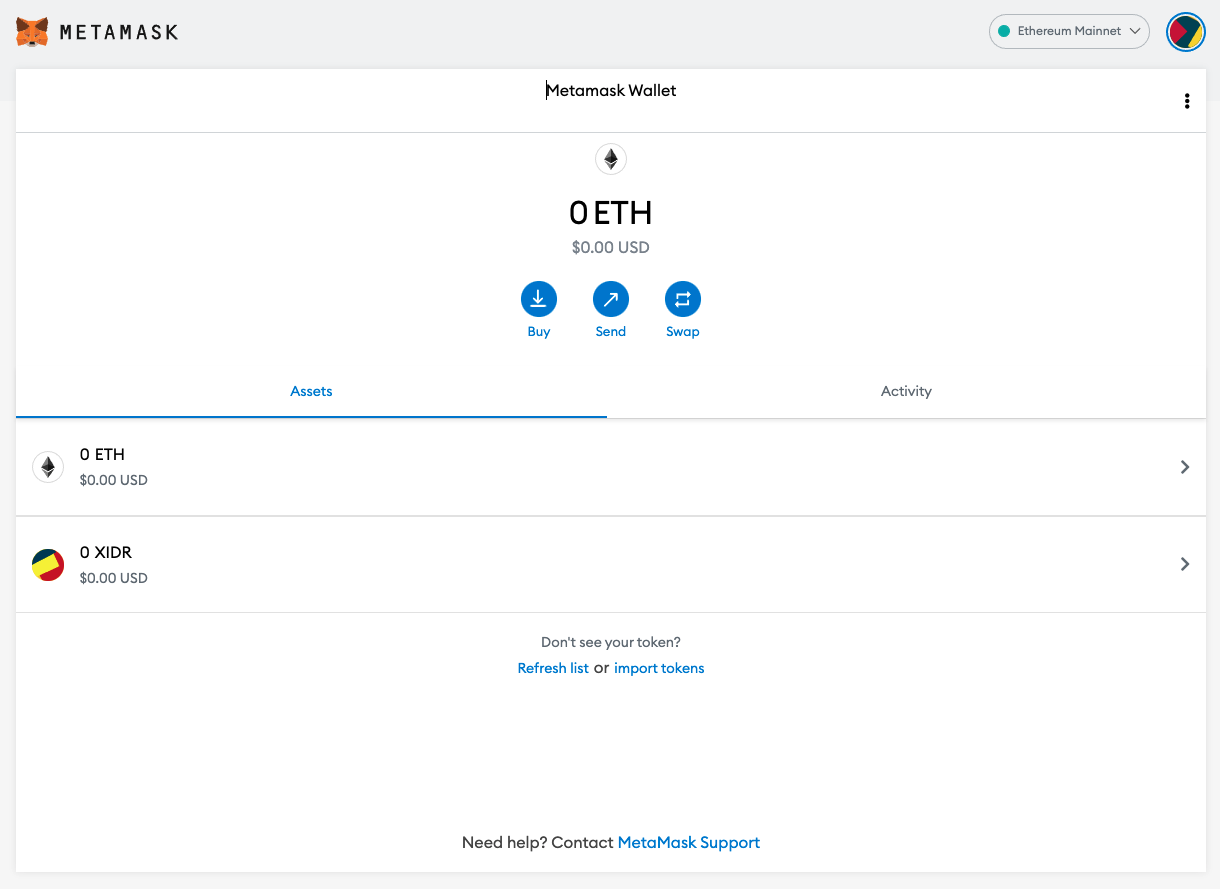
Task: Switch to the Assets tab
Action: (311, 391)
